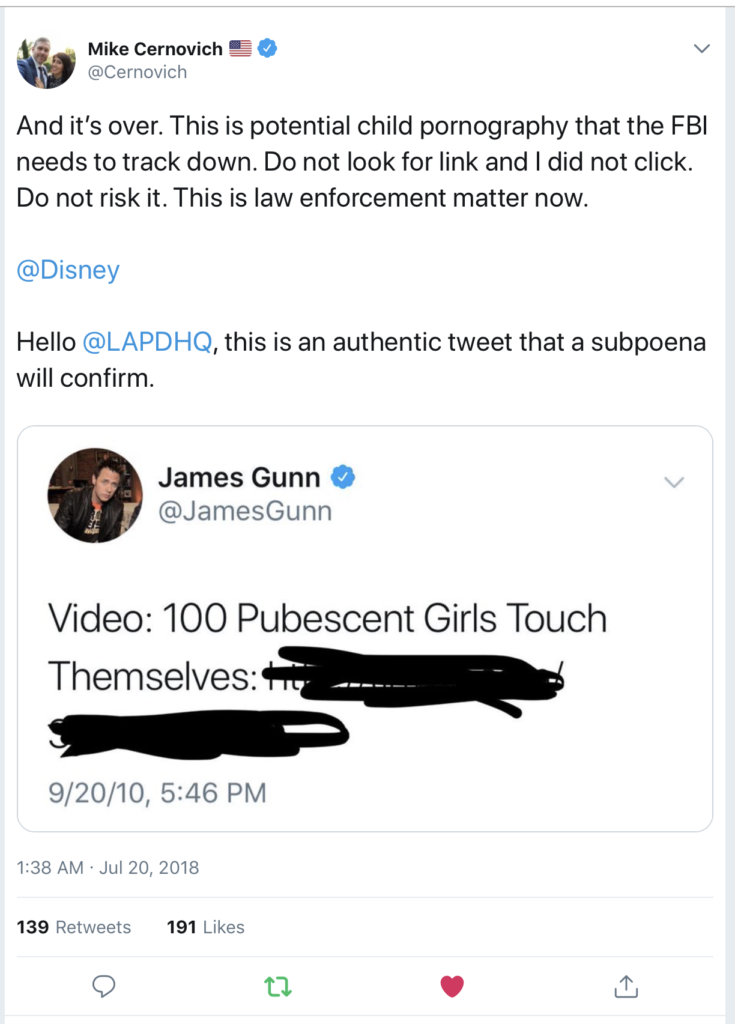Click the @Cernovich handle
735x1024 pixels.
[x=137, y=72]
